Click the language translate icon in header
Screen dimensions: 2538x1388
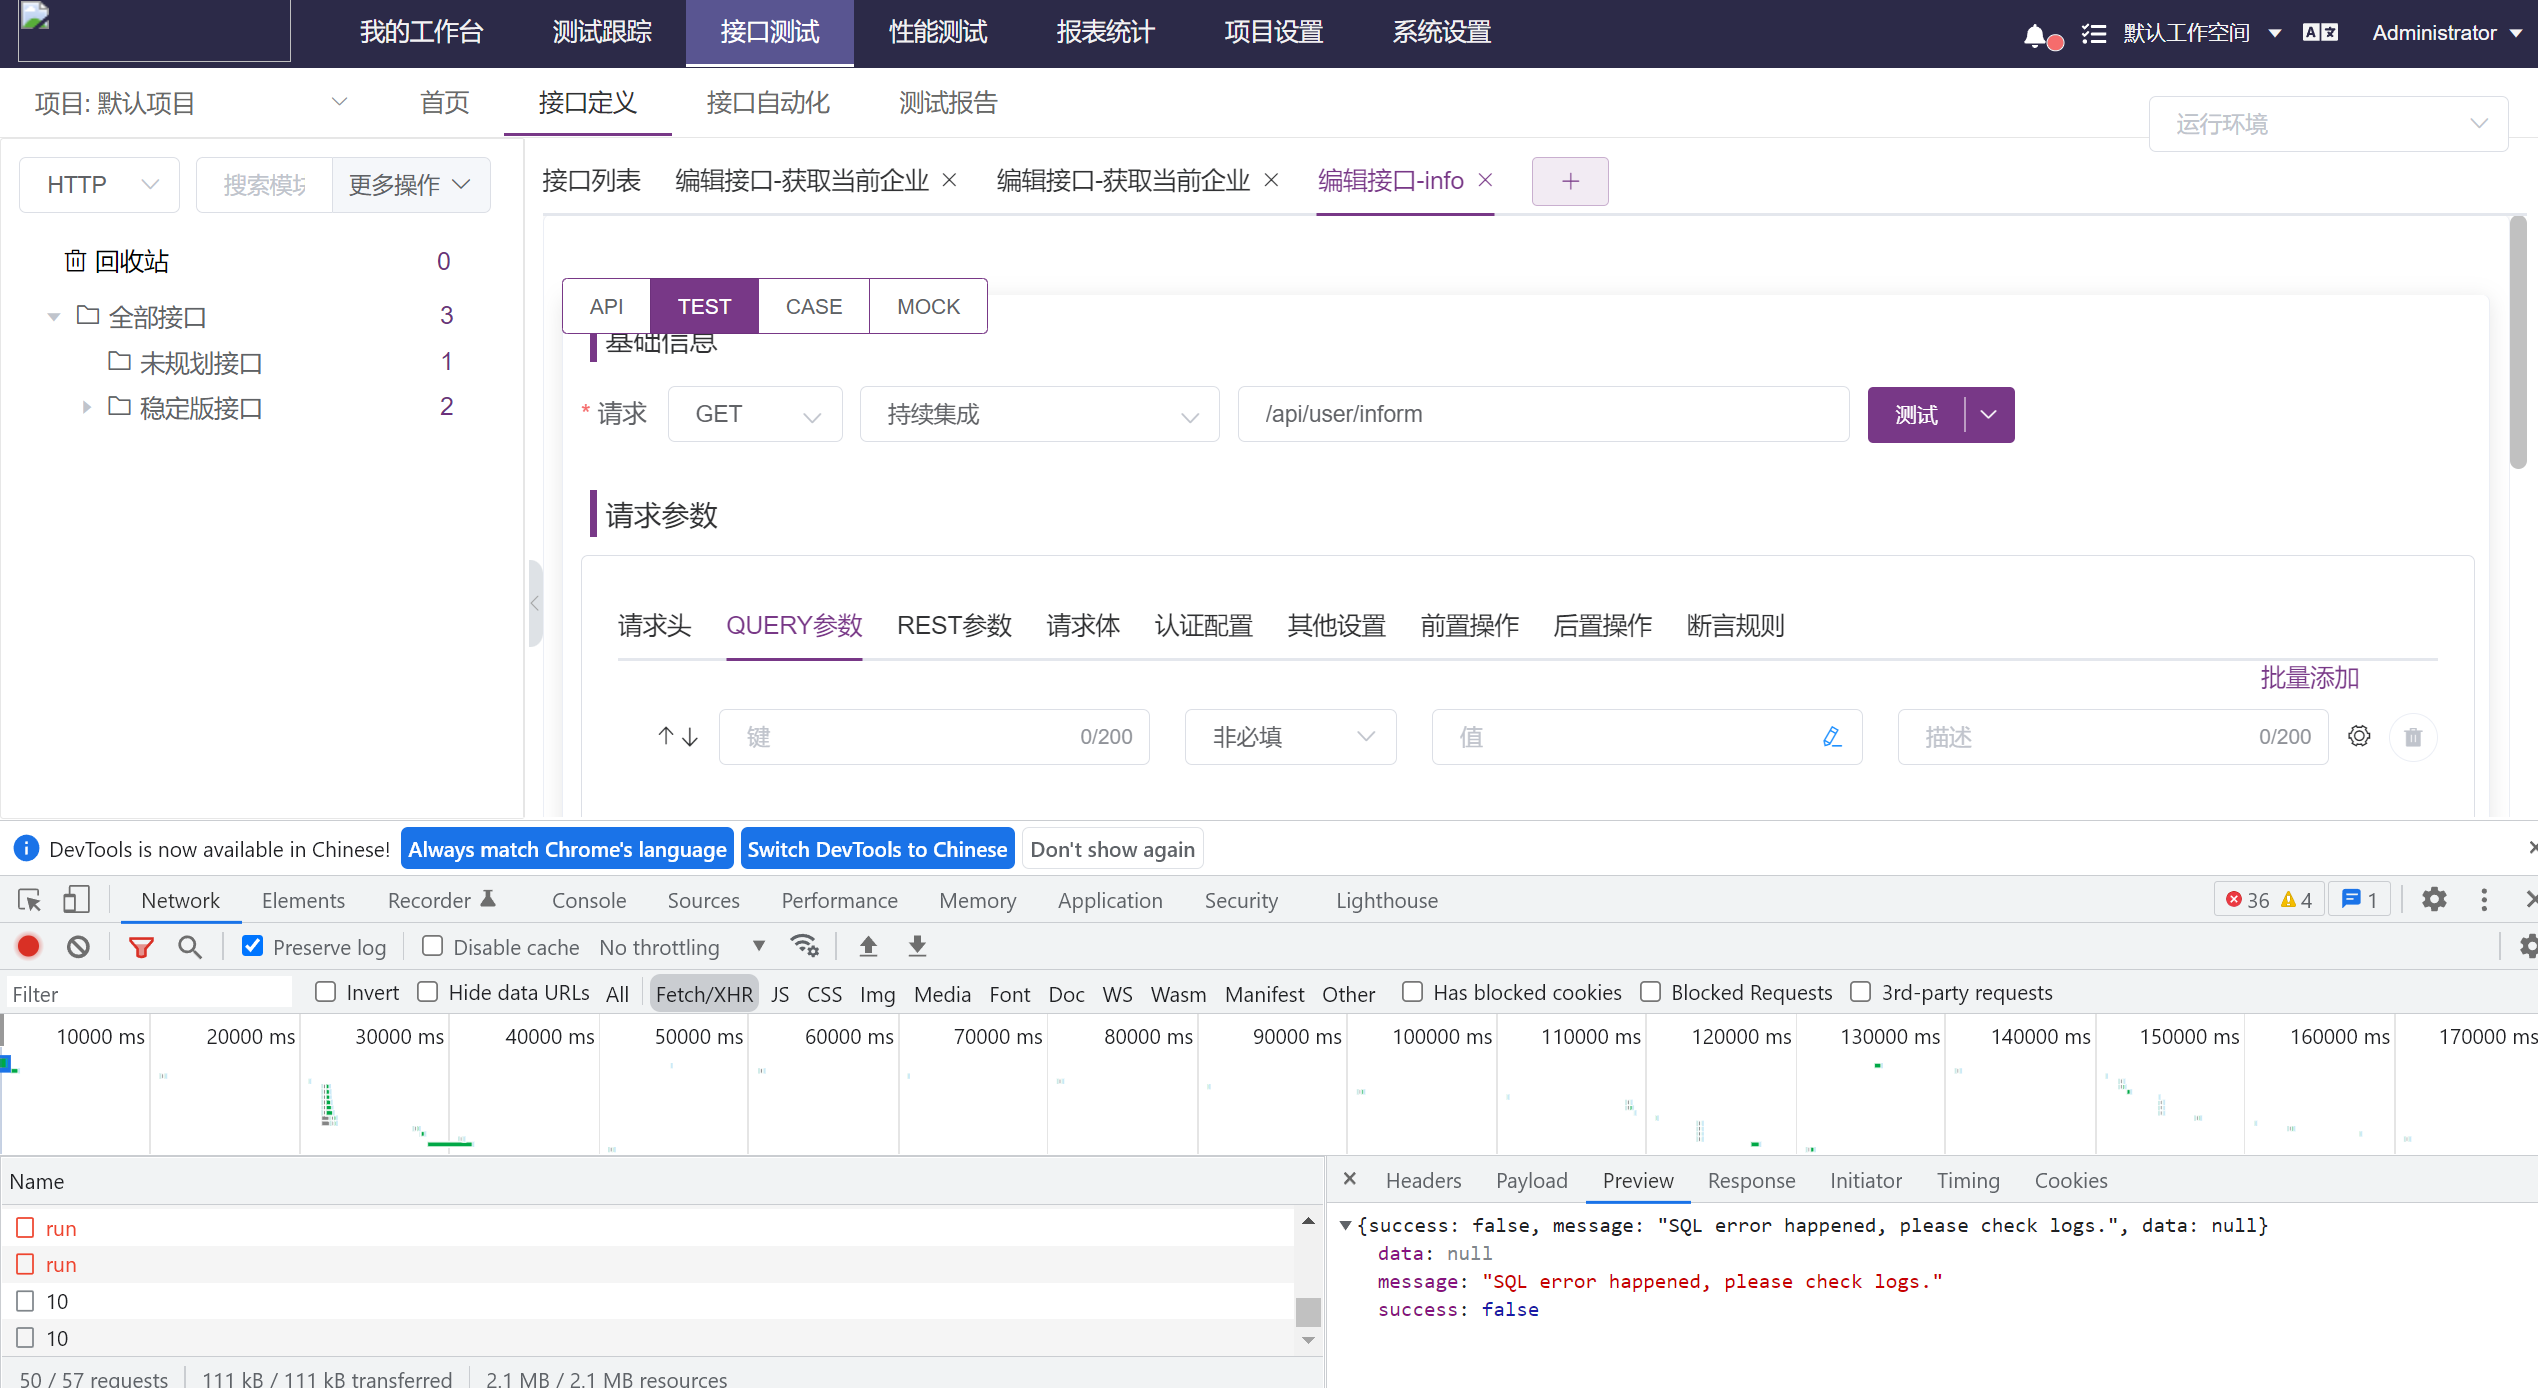tap(2319, 32)
